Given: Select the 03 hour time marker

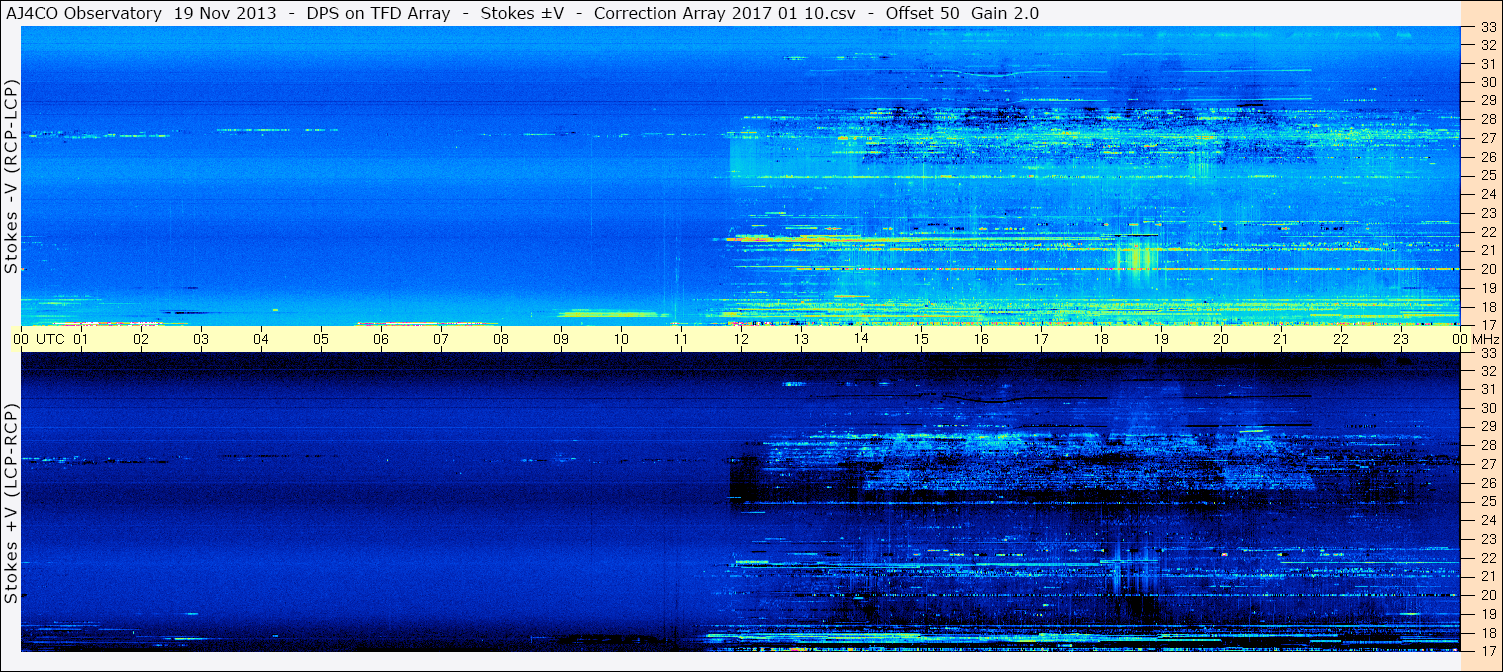Looking at the screenshot, I should point(201,339).
